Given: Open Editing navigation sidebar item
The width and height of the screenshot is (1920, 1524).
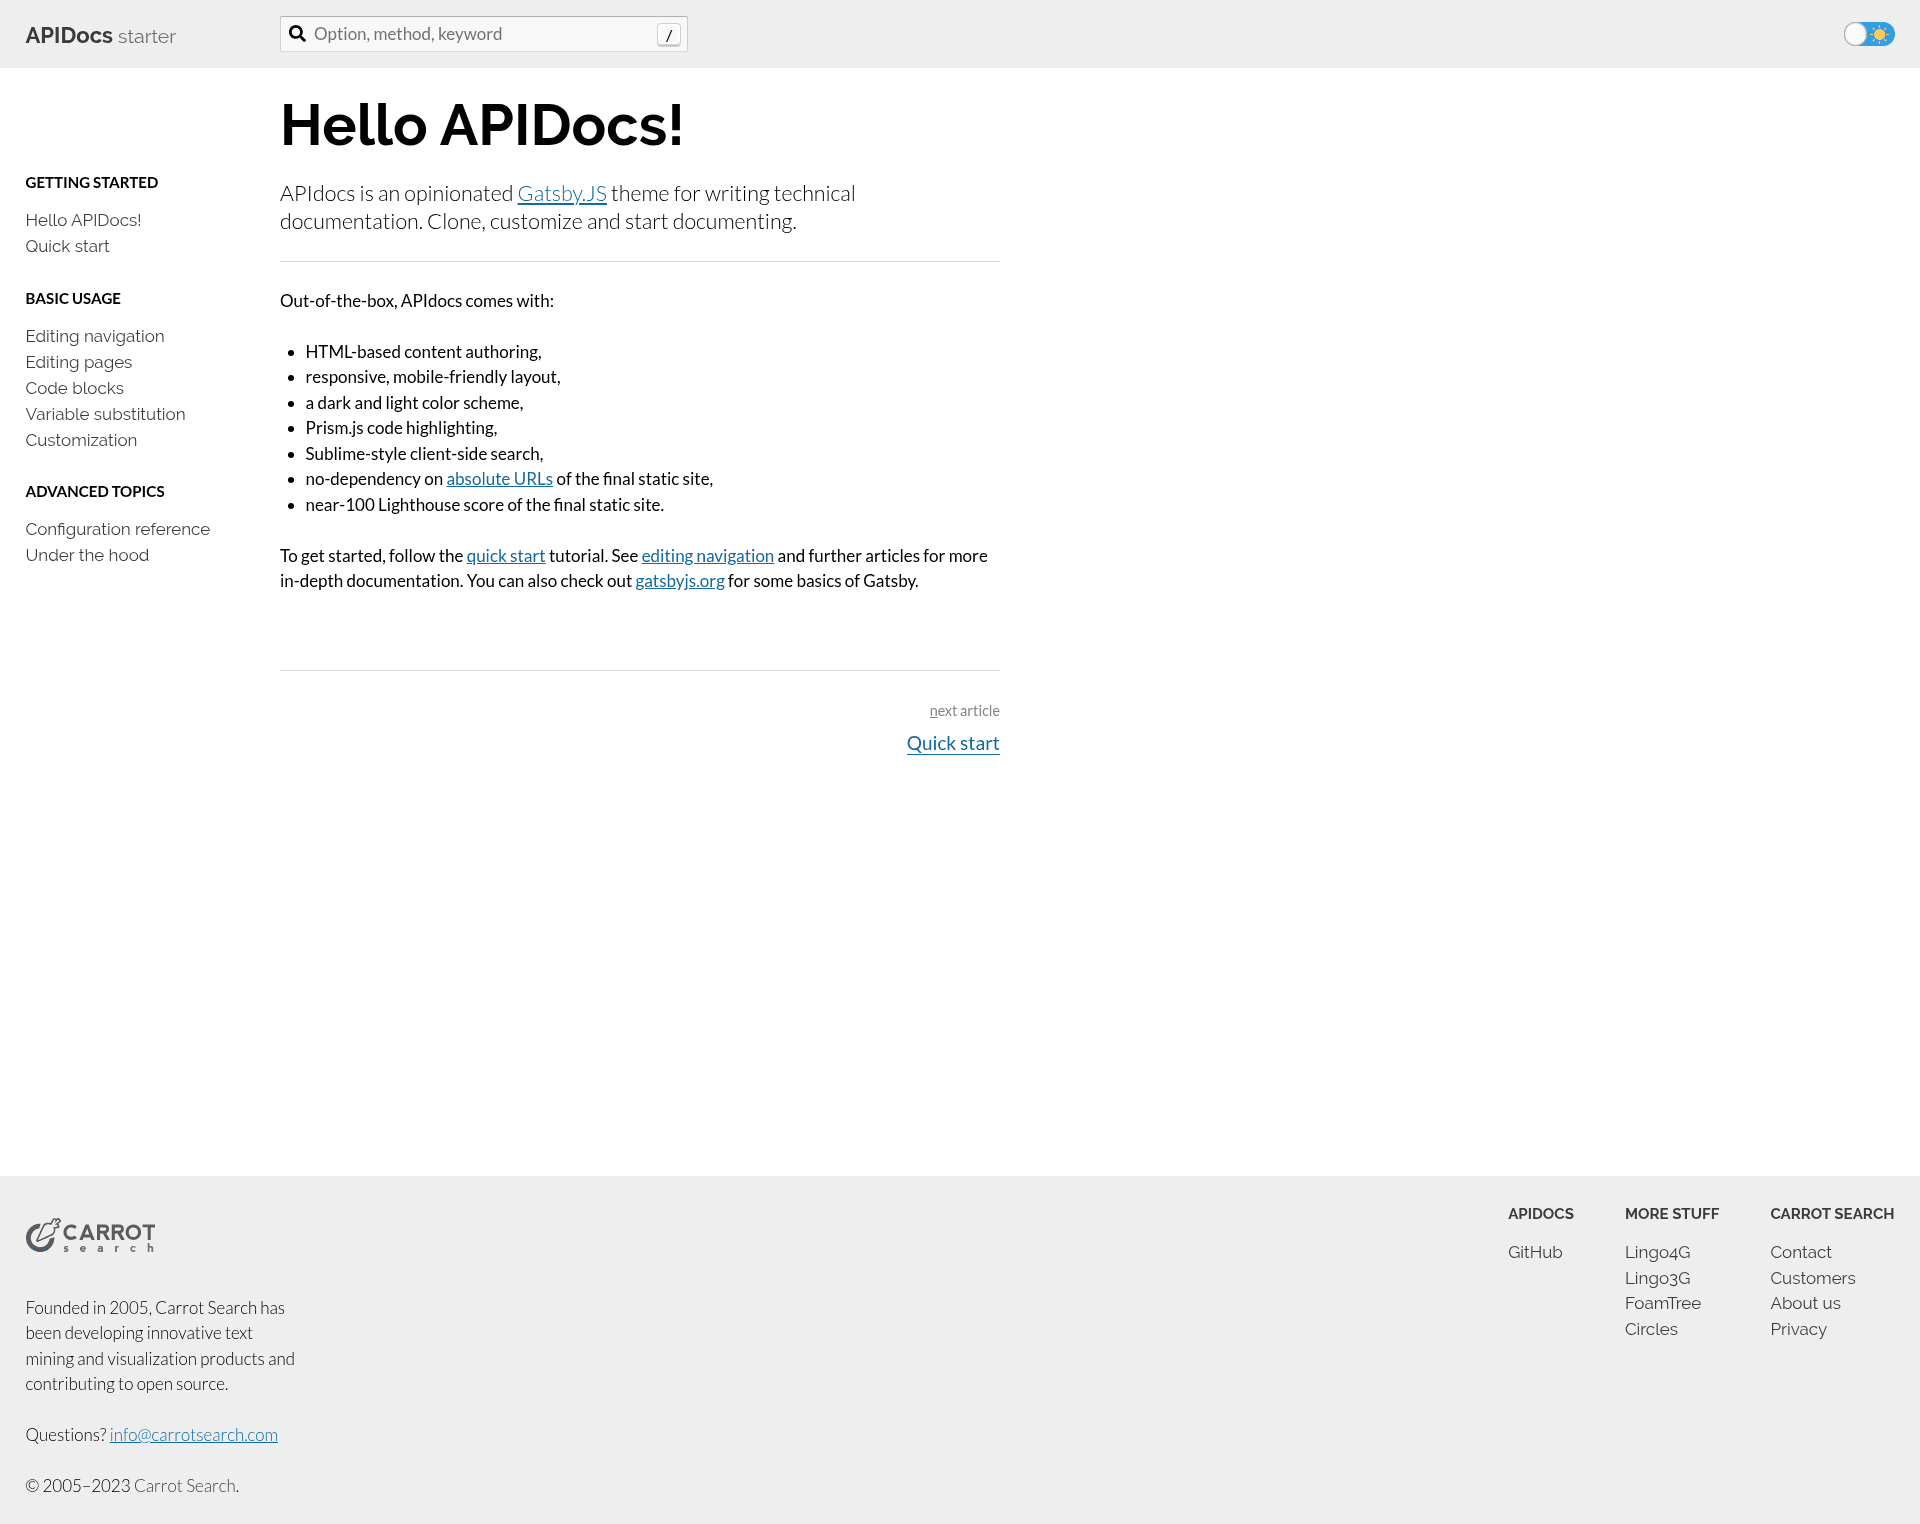Looking at the screenshot, I should point(95,336).
